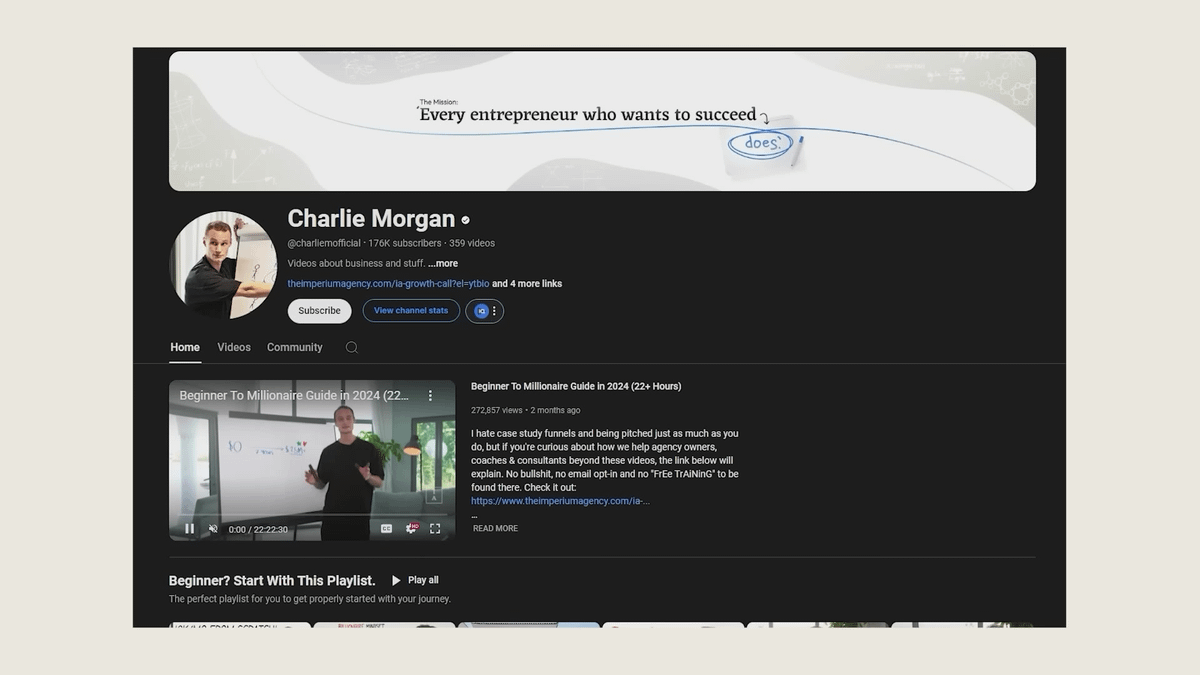Click the View channel stats button
Image resolution: width=1200 pixels, height=675 pixels.
(411, 311)
